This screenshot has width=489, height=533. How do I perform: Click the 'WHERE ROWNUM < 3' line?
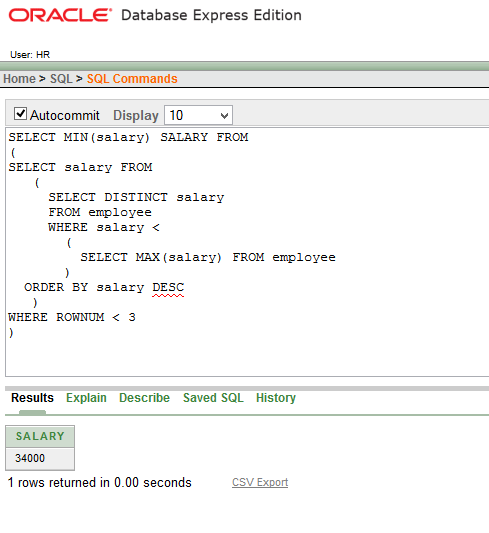[72, 317]
